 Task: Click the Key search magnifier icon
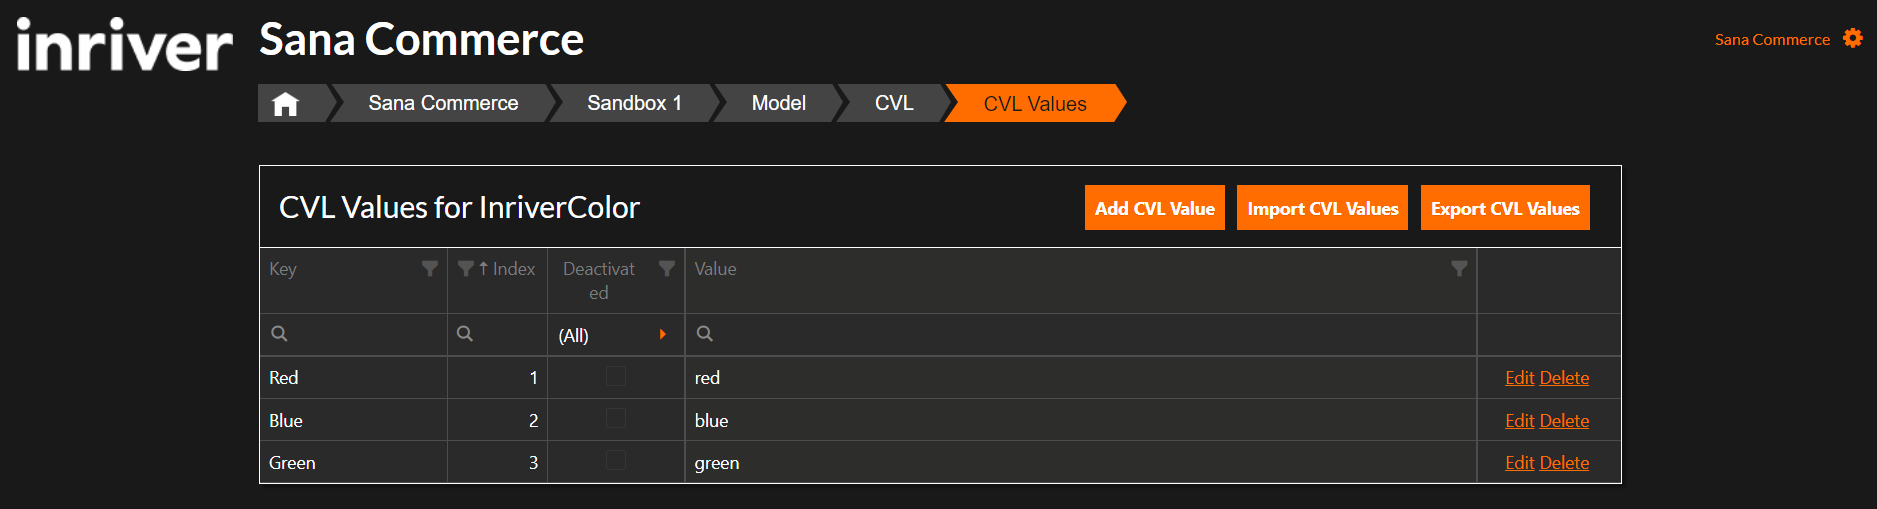(280, 334)
